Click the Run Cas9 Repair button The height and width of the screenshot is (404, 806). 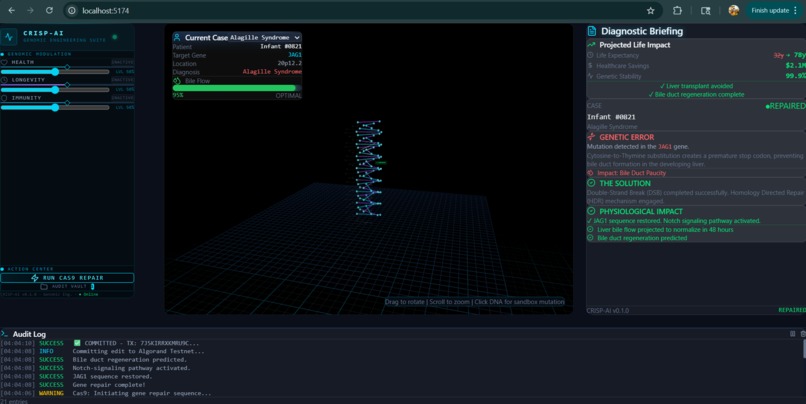[67, 278]
